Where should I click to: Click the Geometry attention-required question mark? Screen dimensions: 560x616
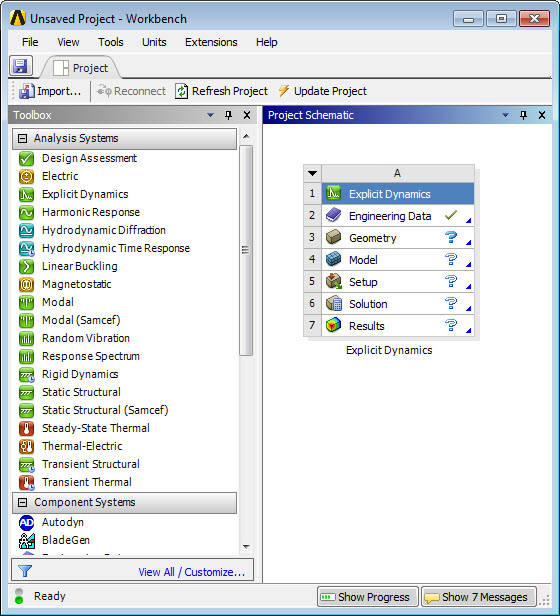click(x=451, y=237)
